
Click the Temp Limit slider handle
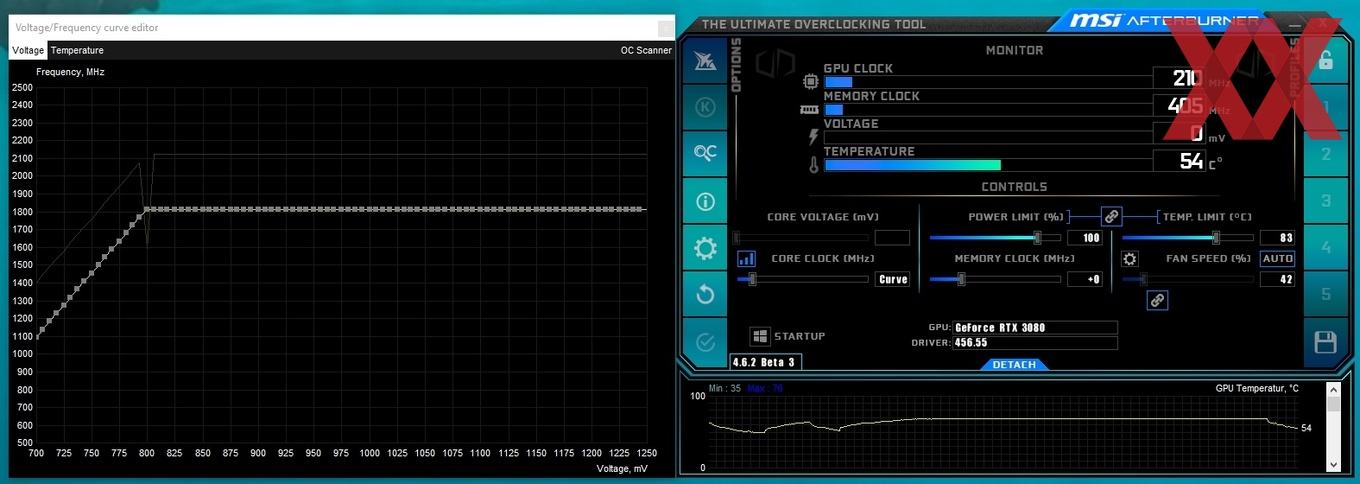click(1216, 238)
